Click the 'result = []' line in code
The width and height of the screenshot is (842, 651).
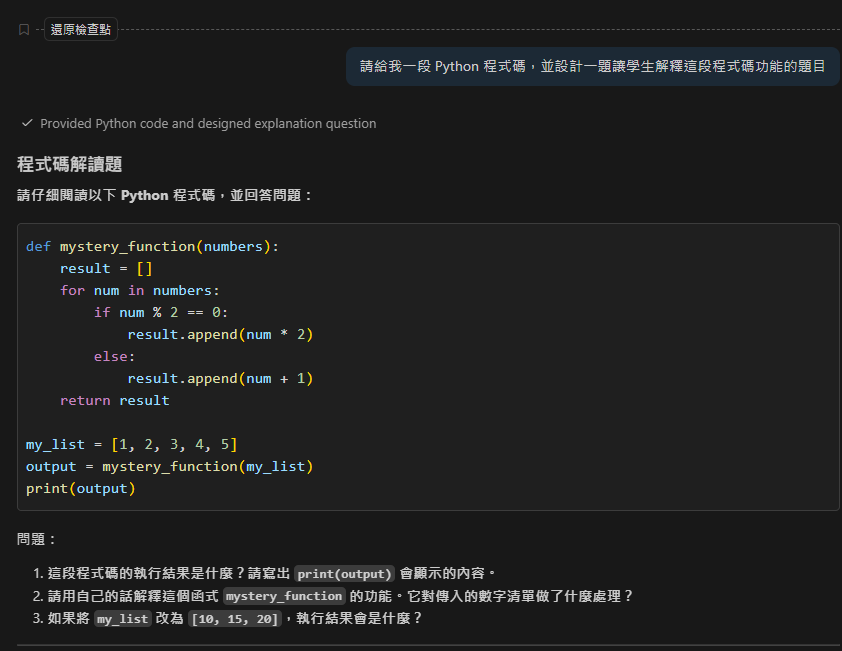pyautogui.click(x=105, y=268)
